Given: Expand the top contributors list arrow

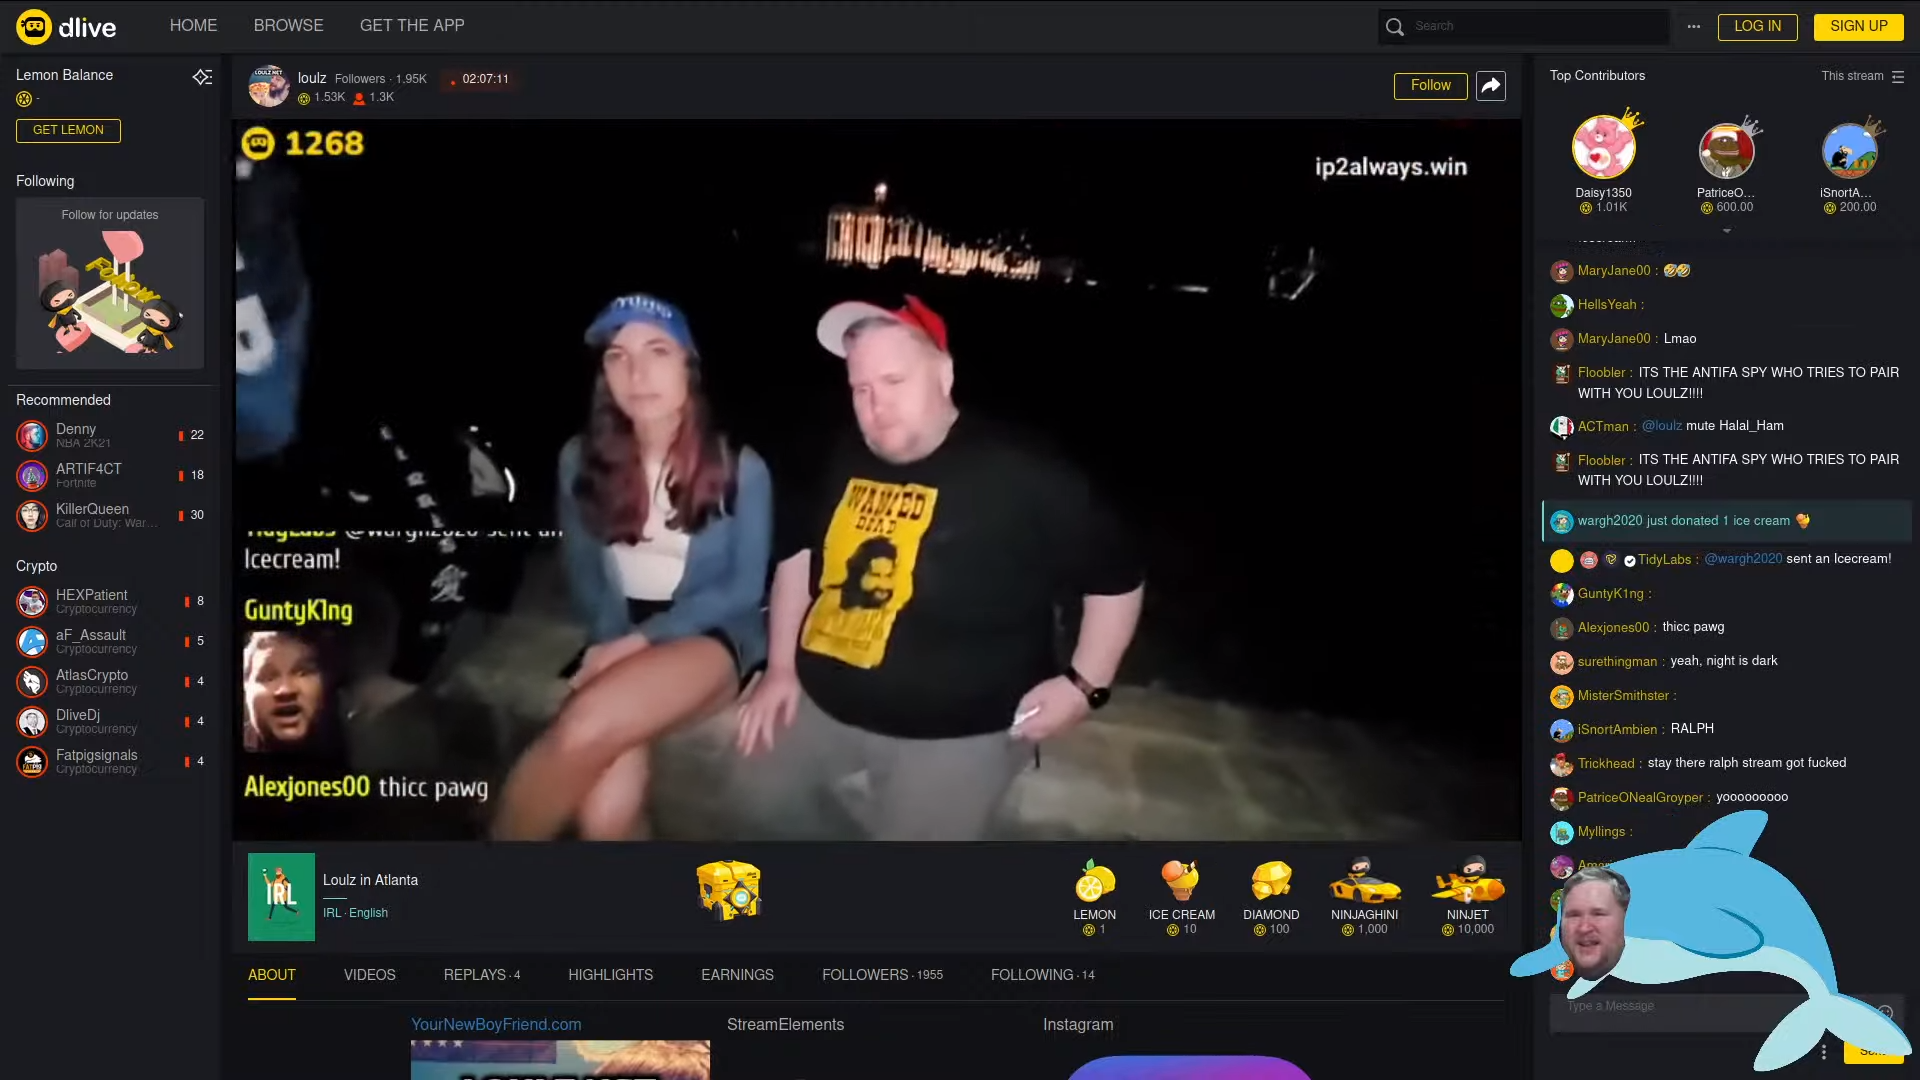Looking at the screenshot, I should coord(1726,231).
